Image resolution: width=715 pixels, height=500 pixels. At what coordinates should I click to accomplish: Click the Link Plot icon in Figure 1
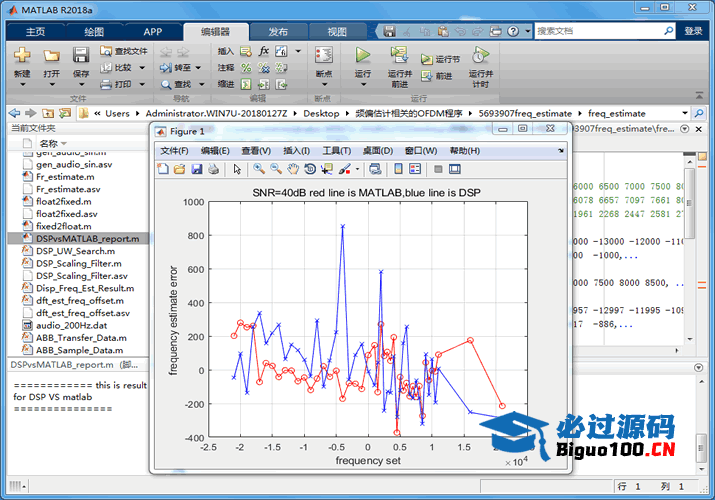pos(375,169)
